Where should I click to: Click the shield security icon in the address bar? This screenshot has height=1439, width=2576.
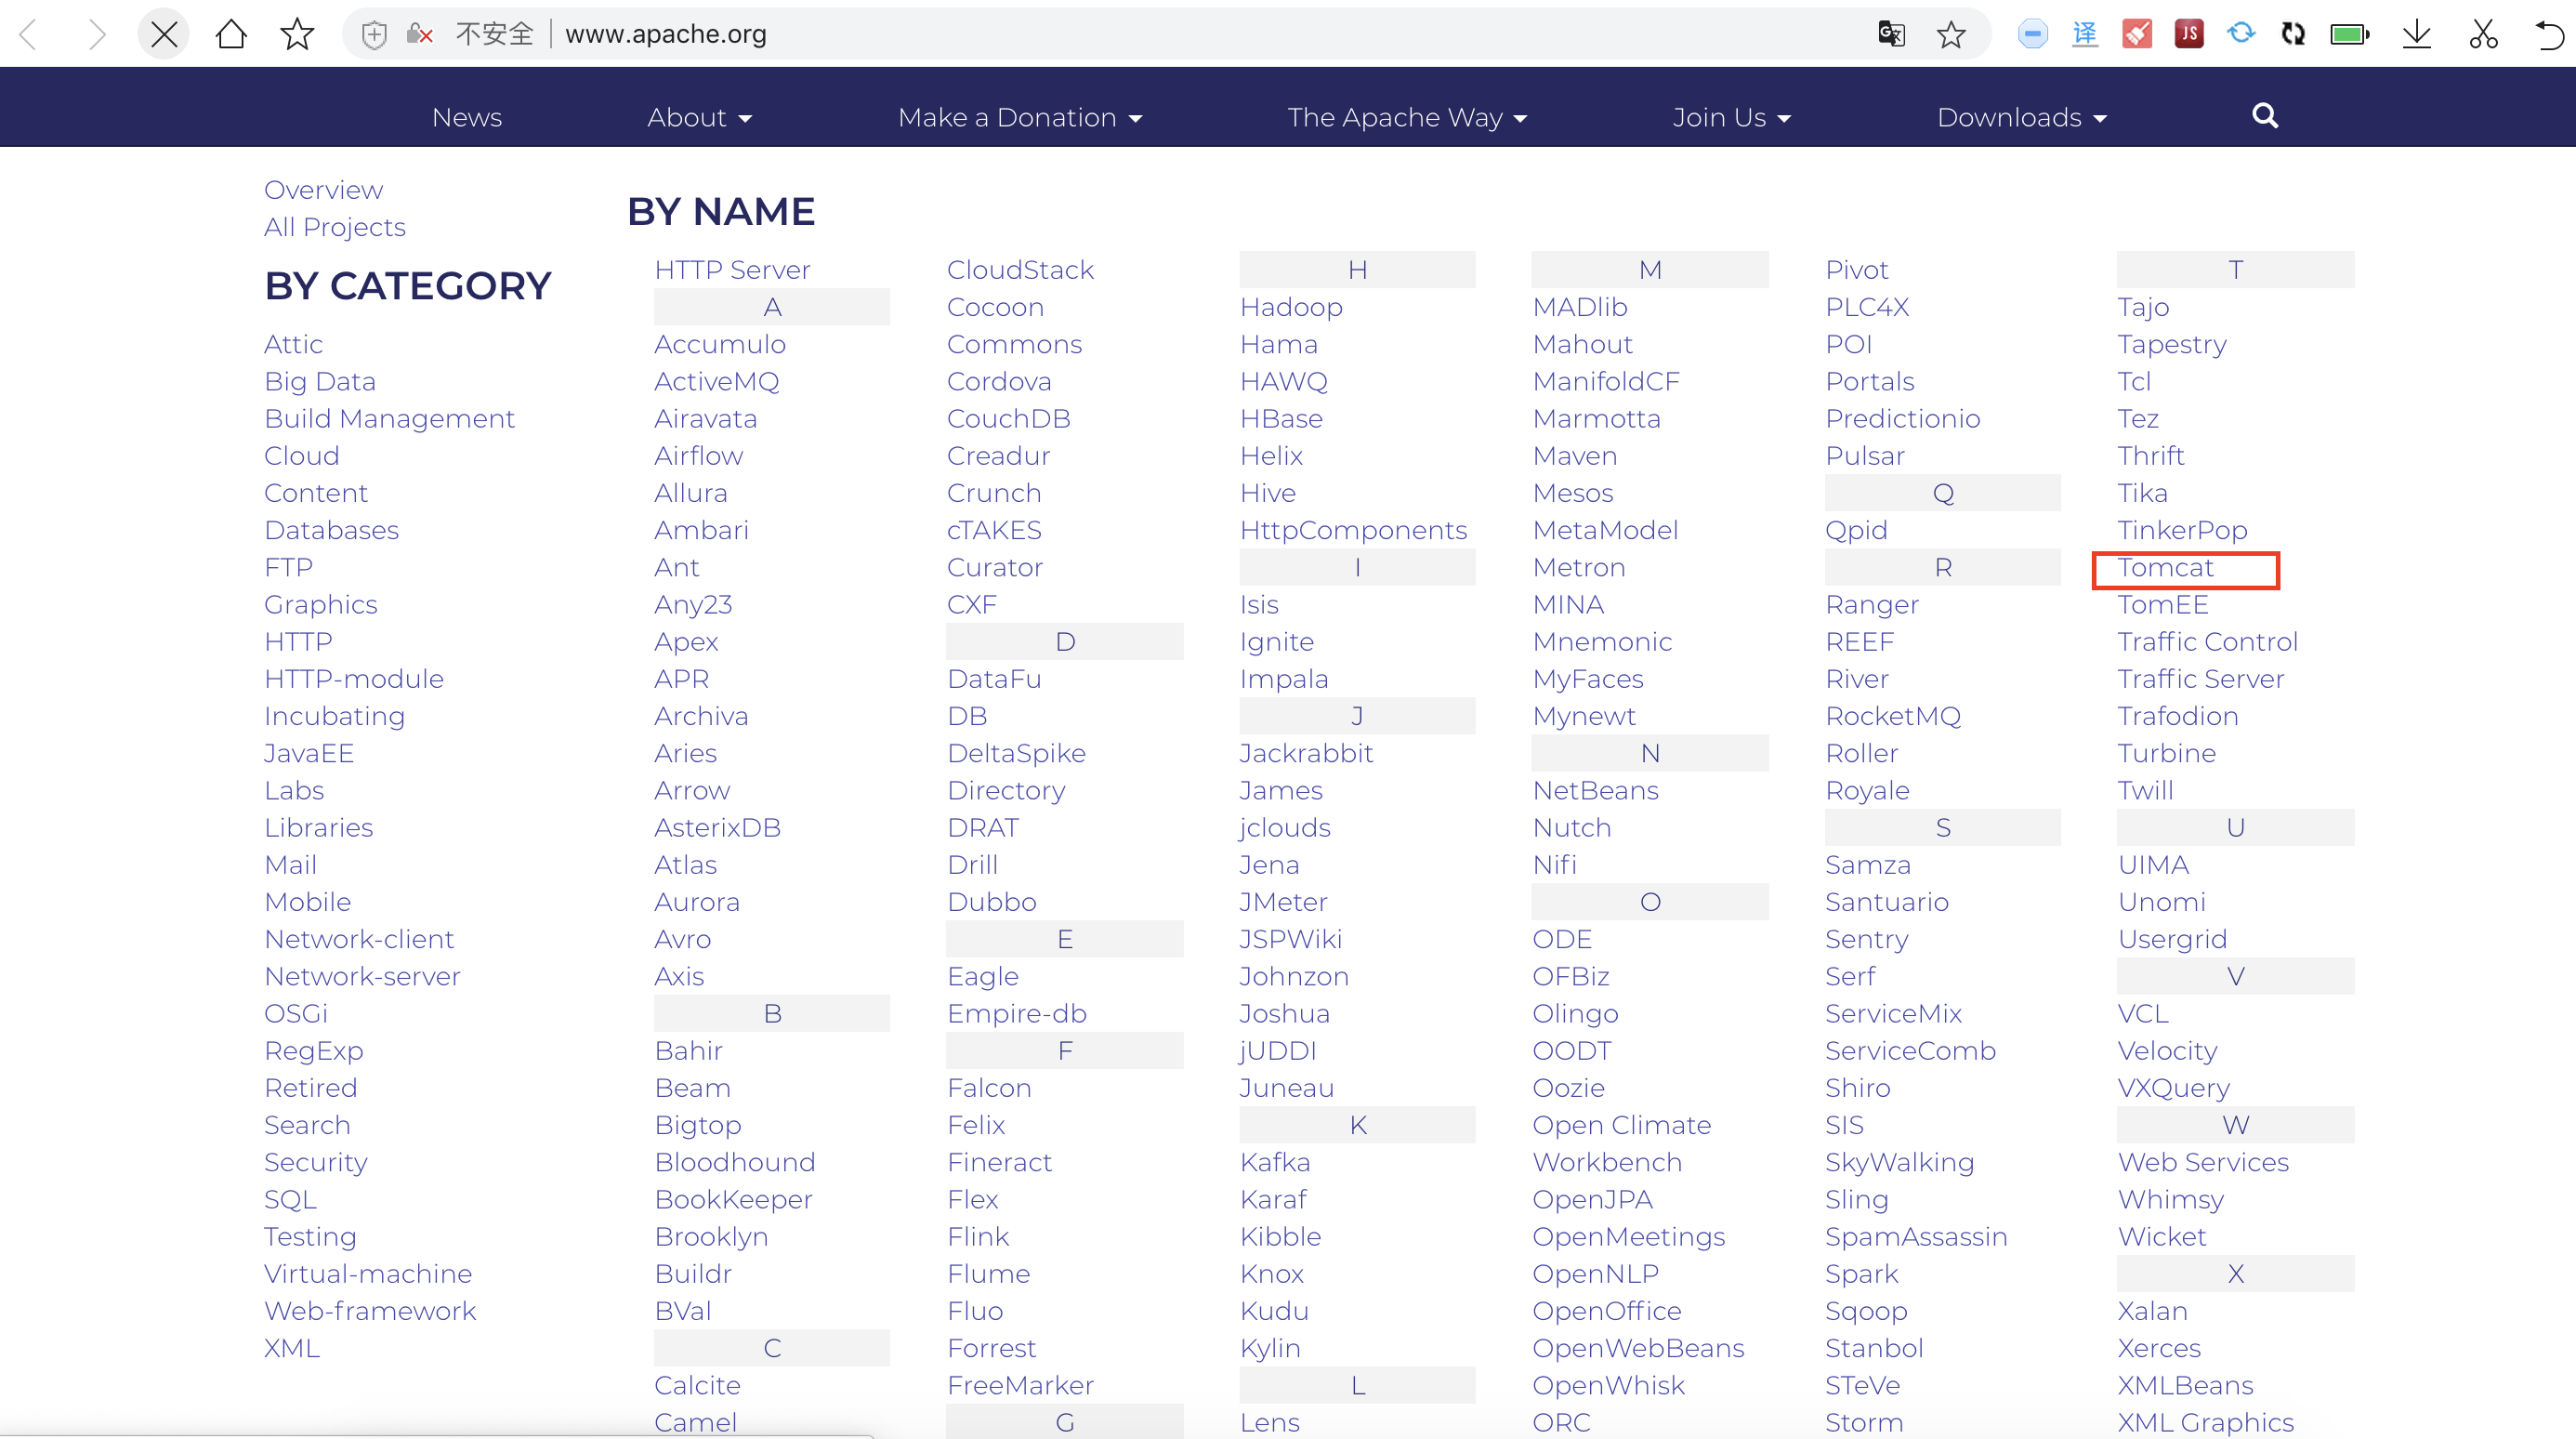tap(374, 35)
